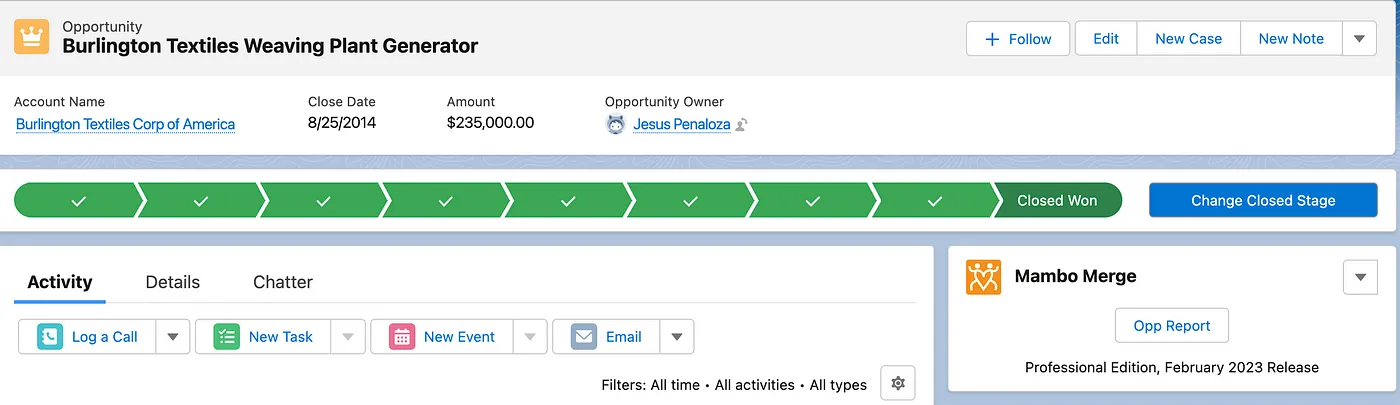
Task: Click the Email envelope icon
Action: [584, 337]
